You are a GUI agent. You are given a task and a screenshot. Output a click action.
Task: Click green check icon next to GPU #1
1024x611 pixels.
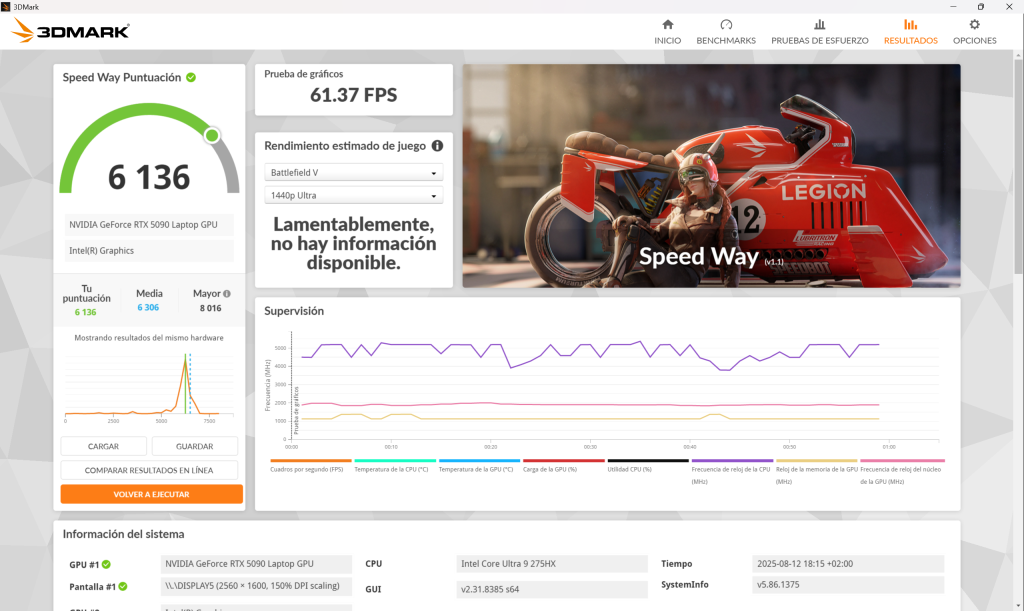click(x=106, y=564)
